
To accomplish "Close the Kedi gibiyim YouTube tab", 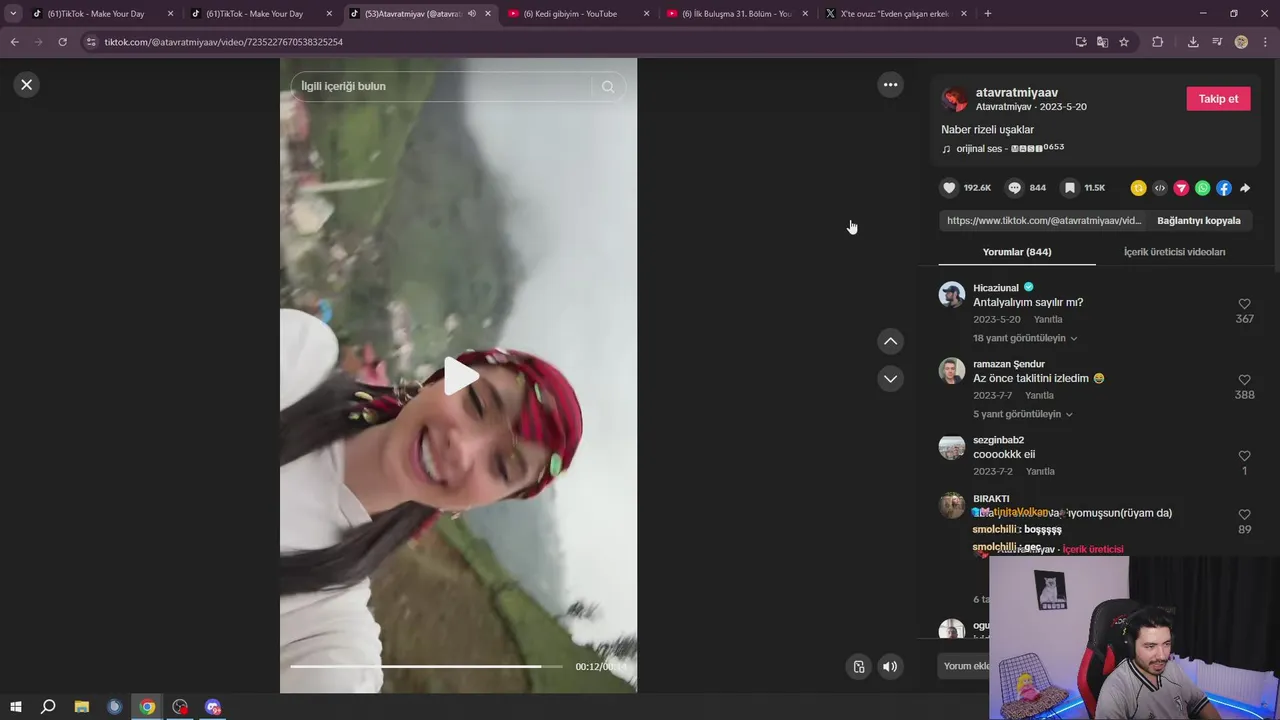I will (647, 14).
